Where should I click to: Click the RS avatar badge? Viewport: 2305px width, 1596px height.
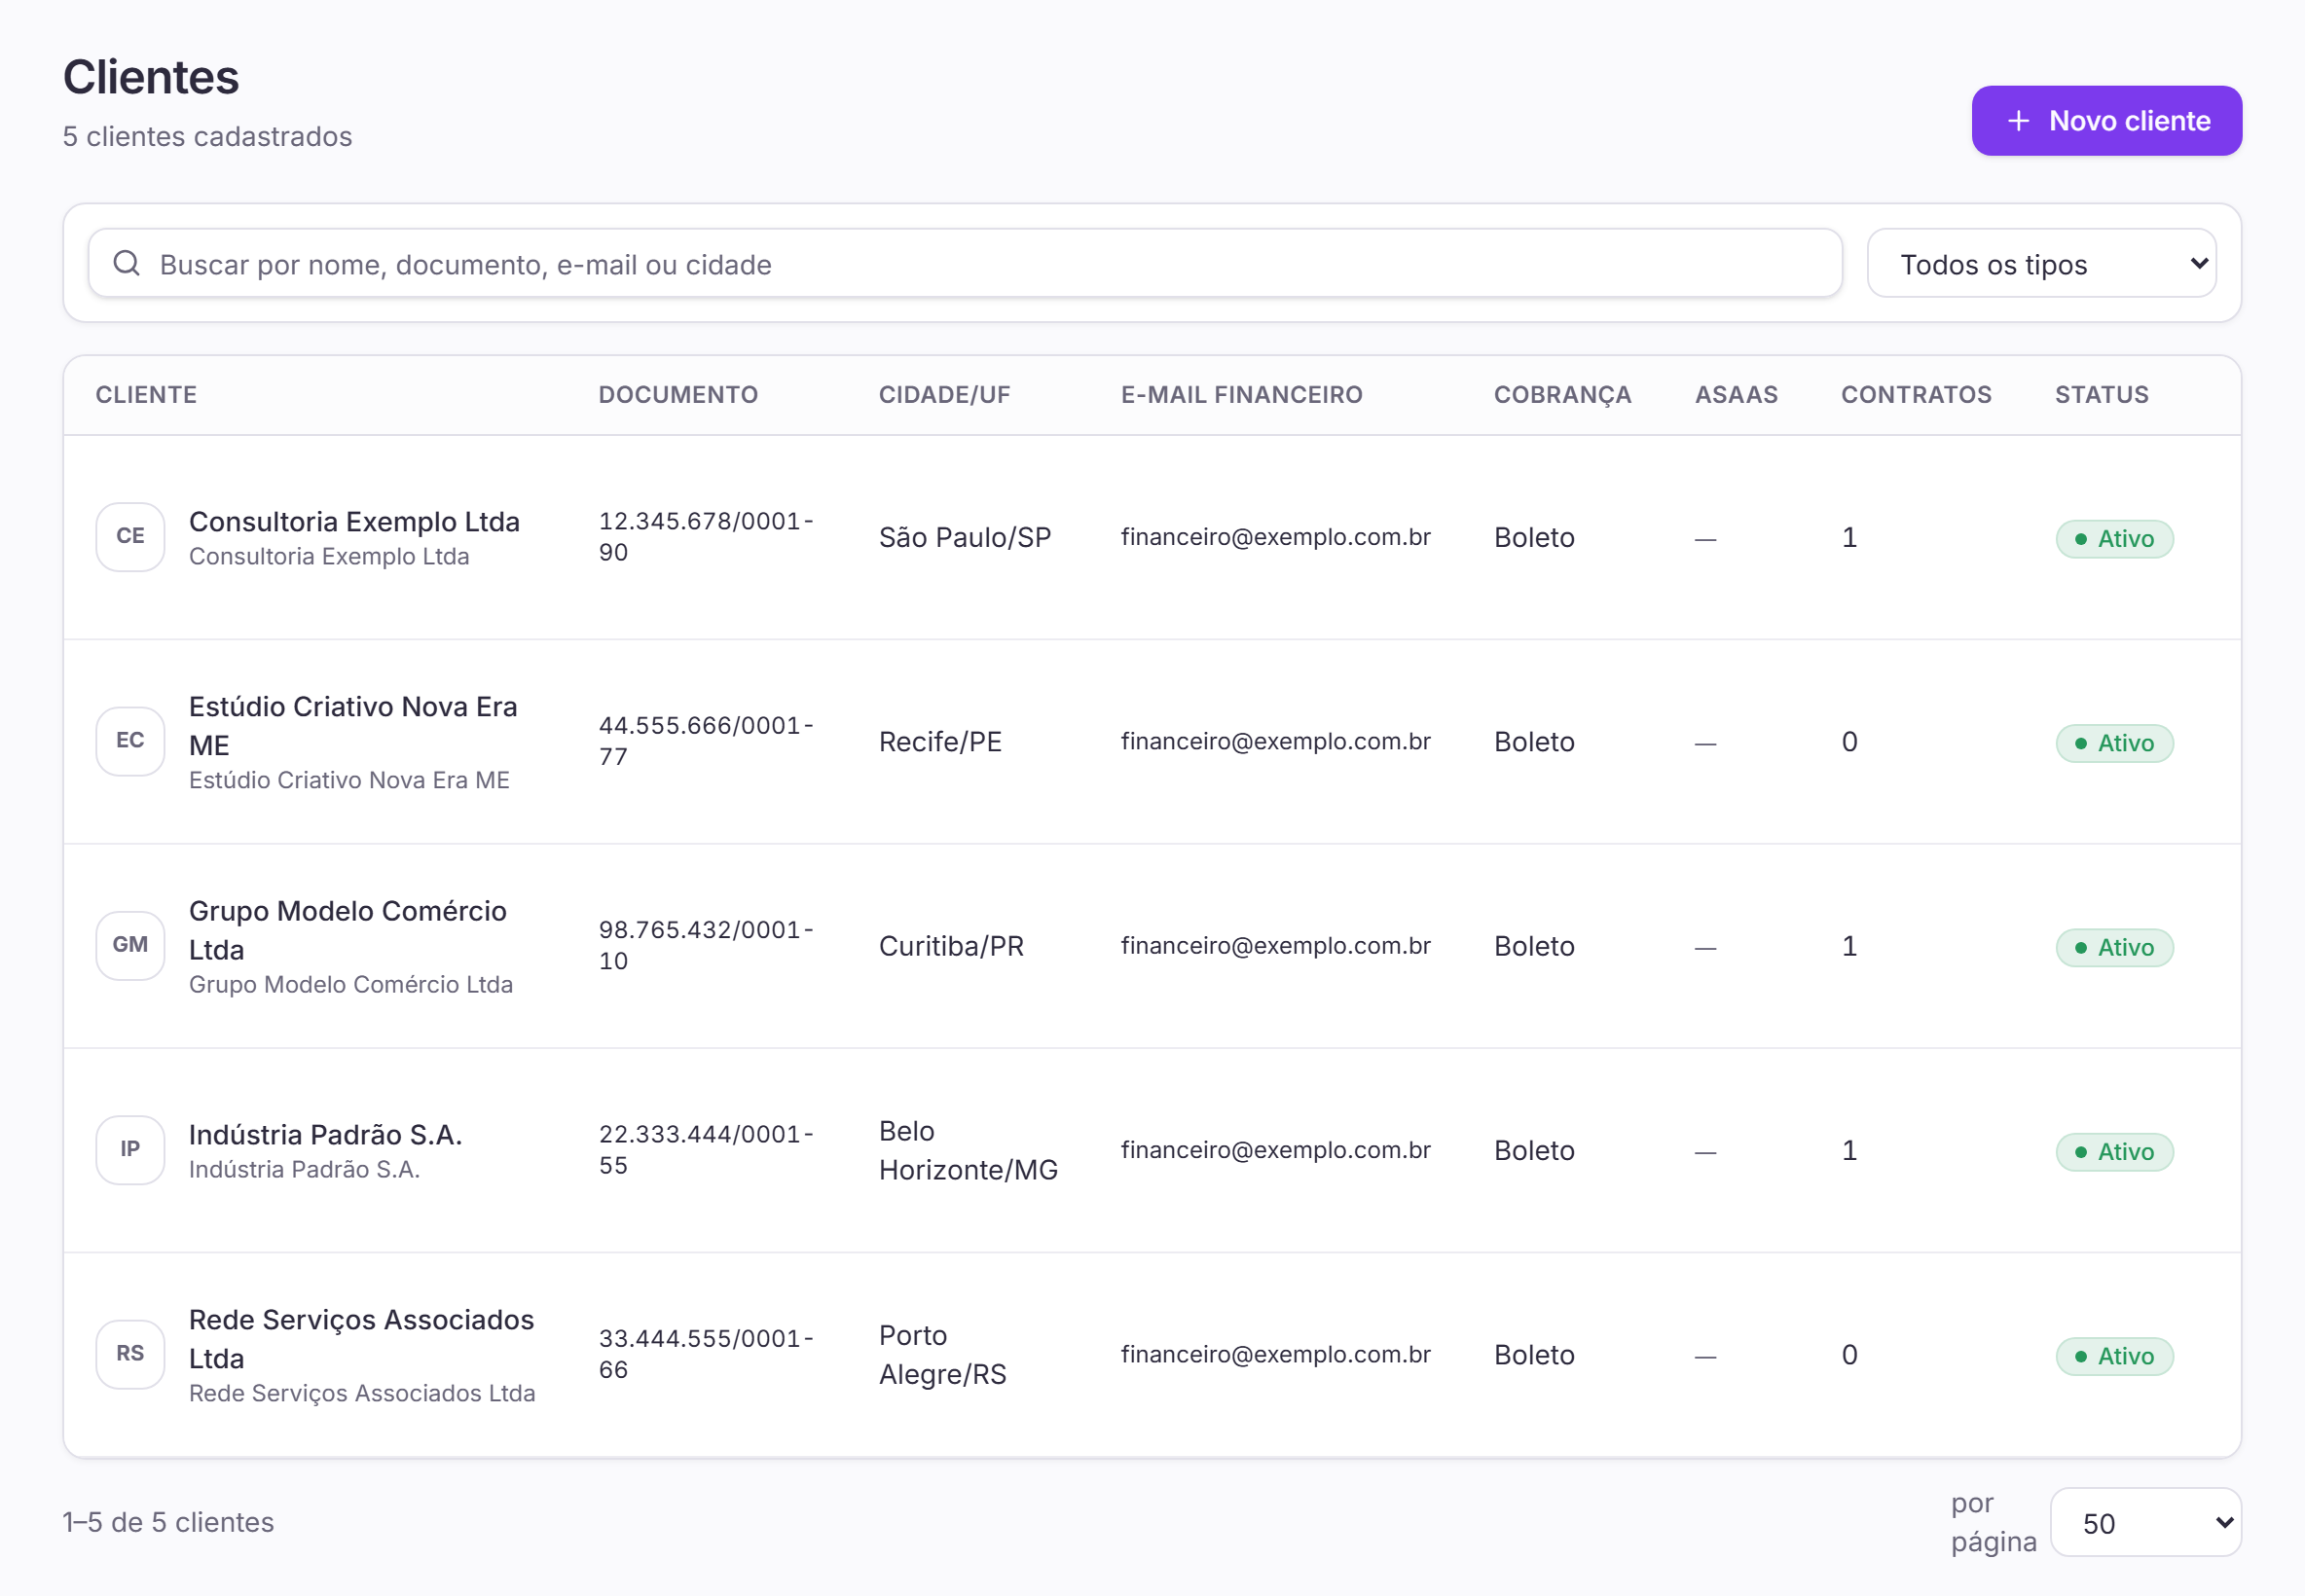coord(130,1354)
